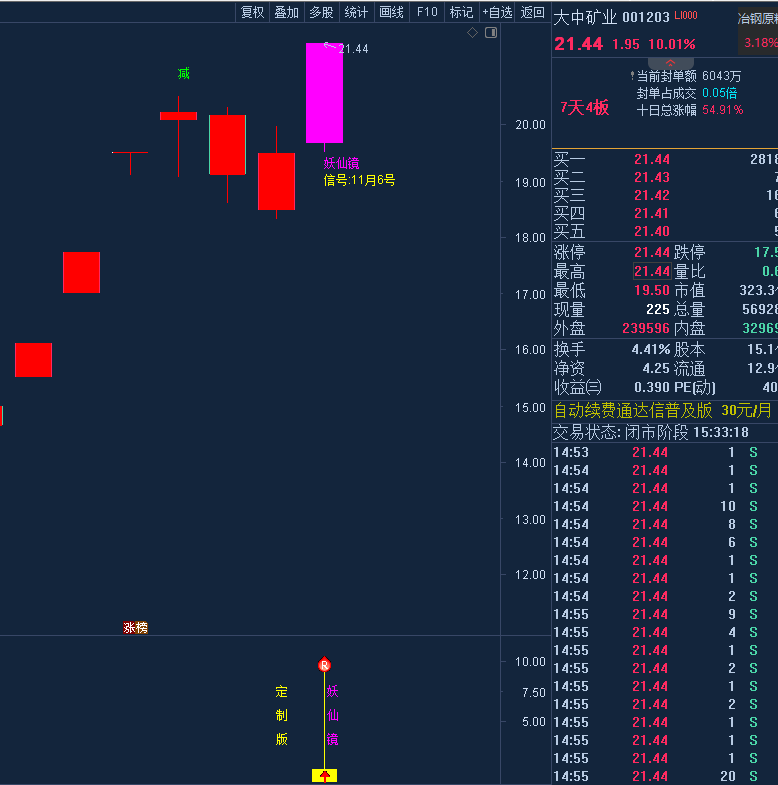Open F10 company information
The image size is (778, 785).
point(427,12)
